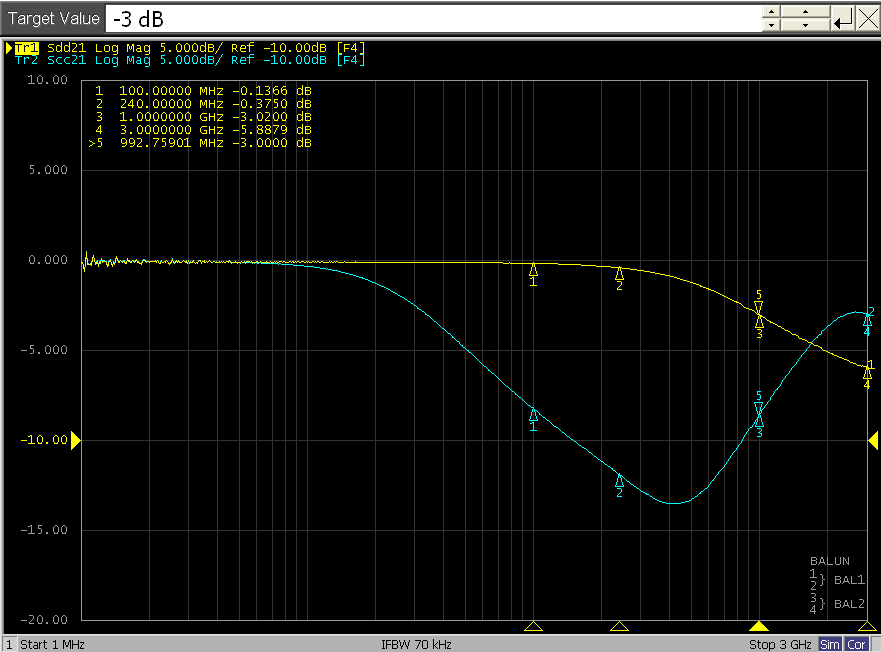This screenshot has width=881, height=652.
Task: Click the X cancel button in entry bar
Action: (867, 19)
